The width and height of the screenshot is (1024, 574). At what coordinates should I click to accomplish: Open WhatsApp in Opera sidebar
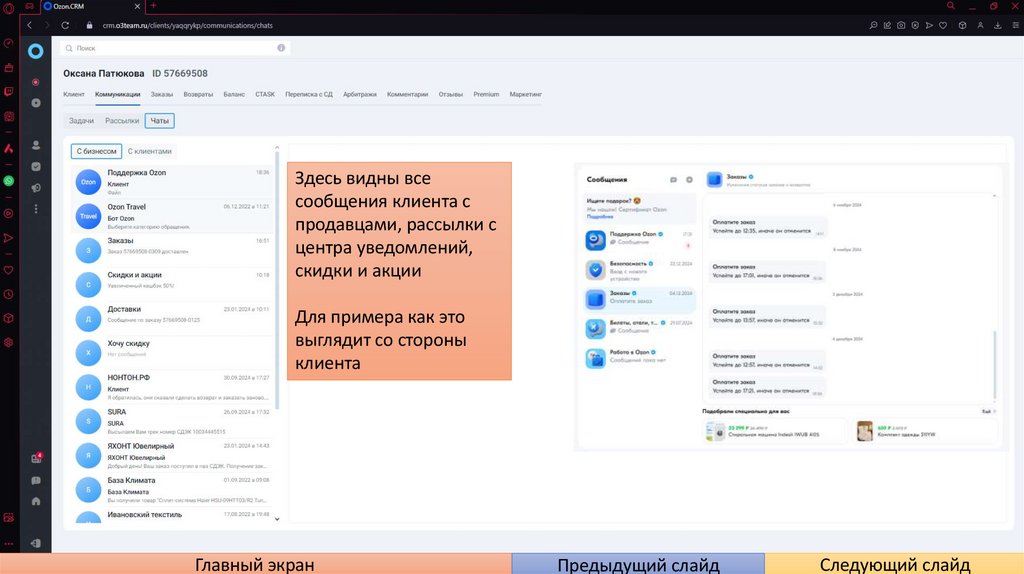[8, 181]
